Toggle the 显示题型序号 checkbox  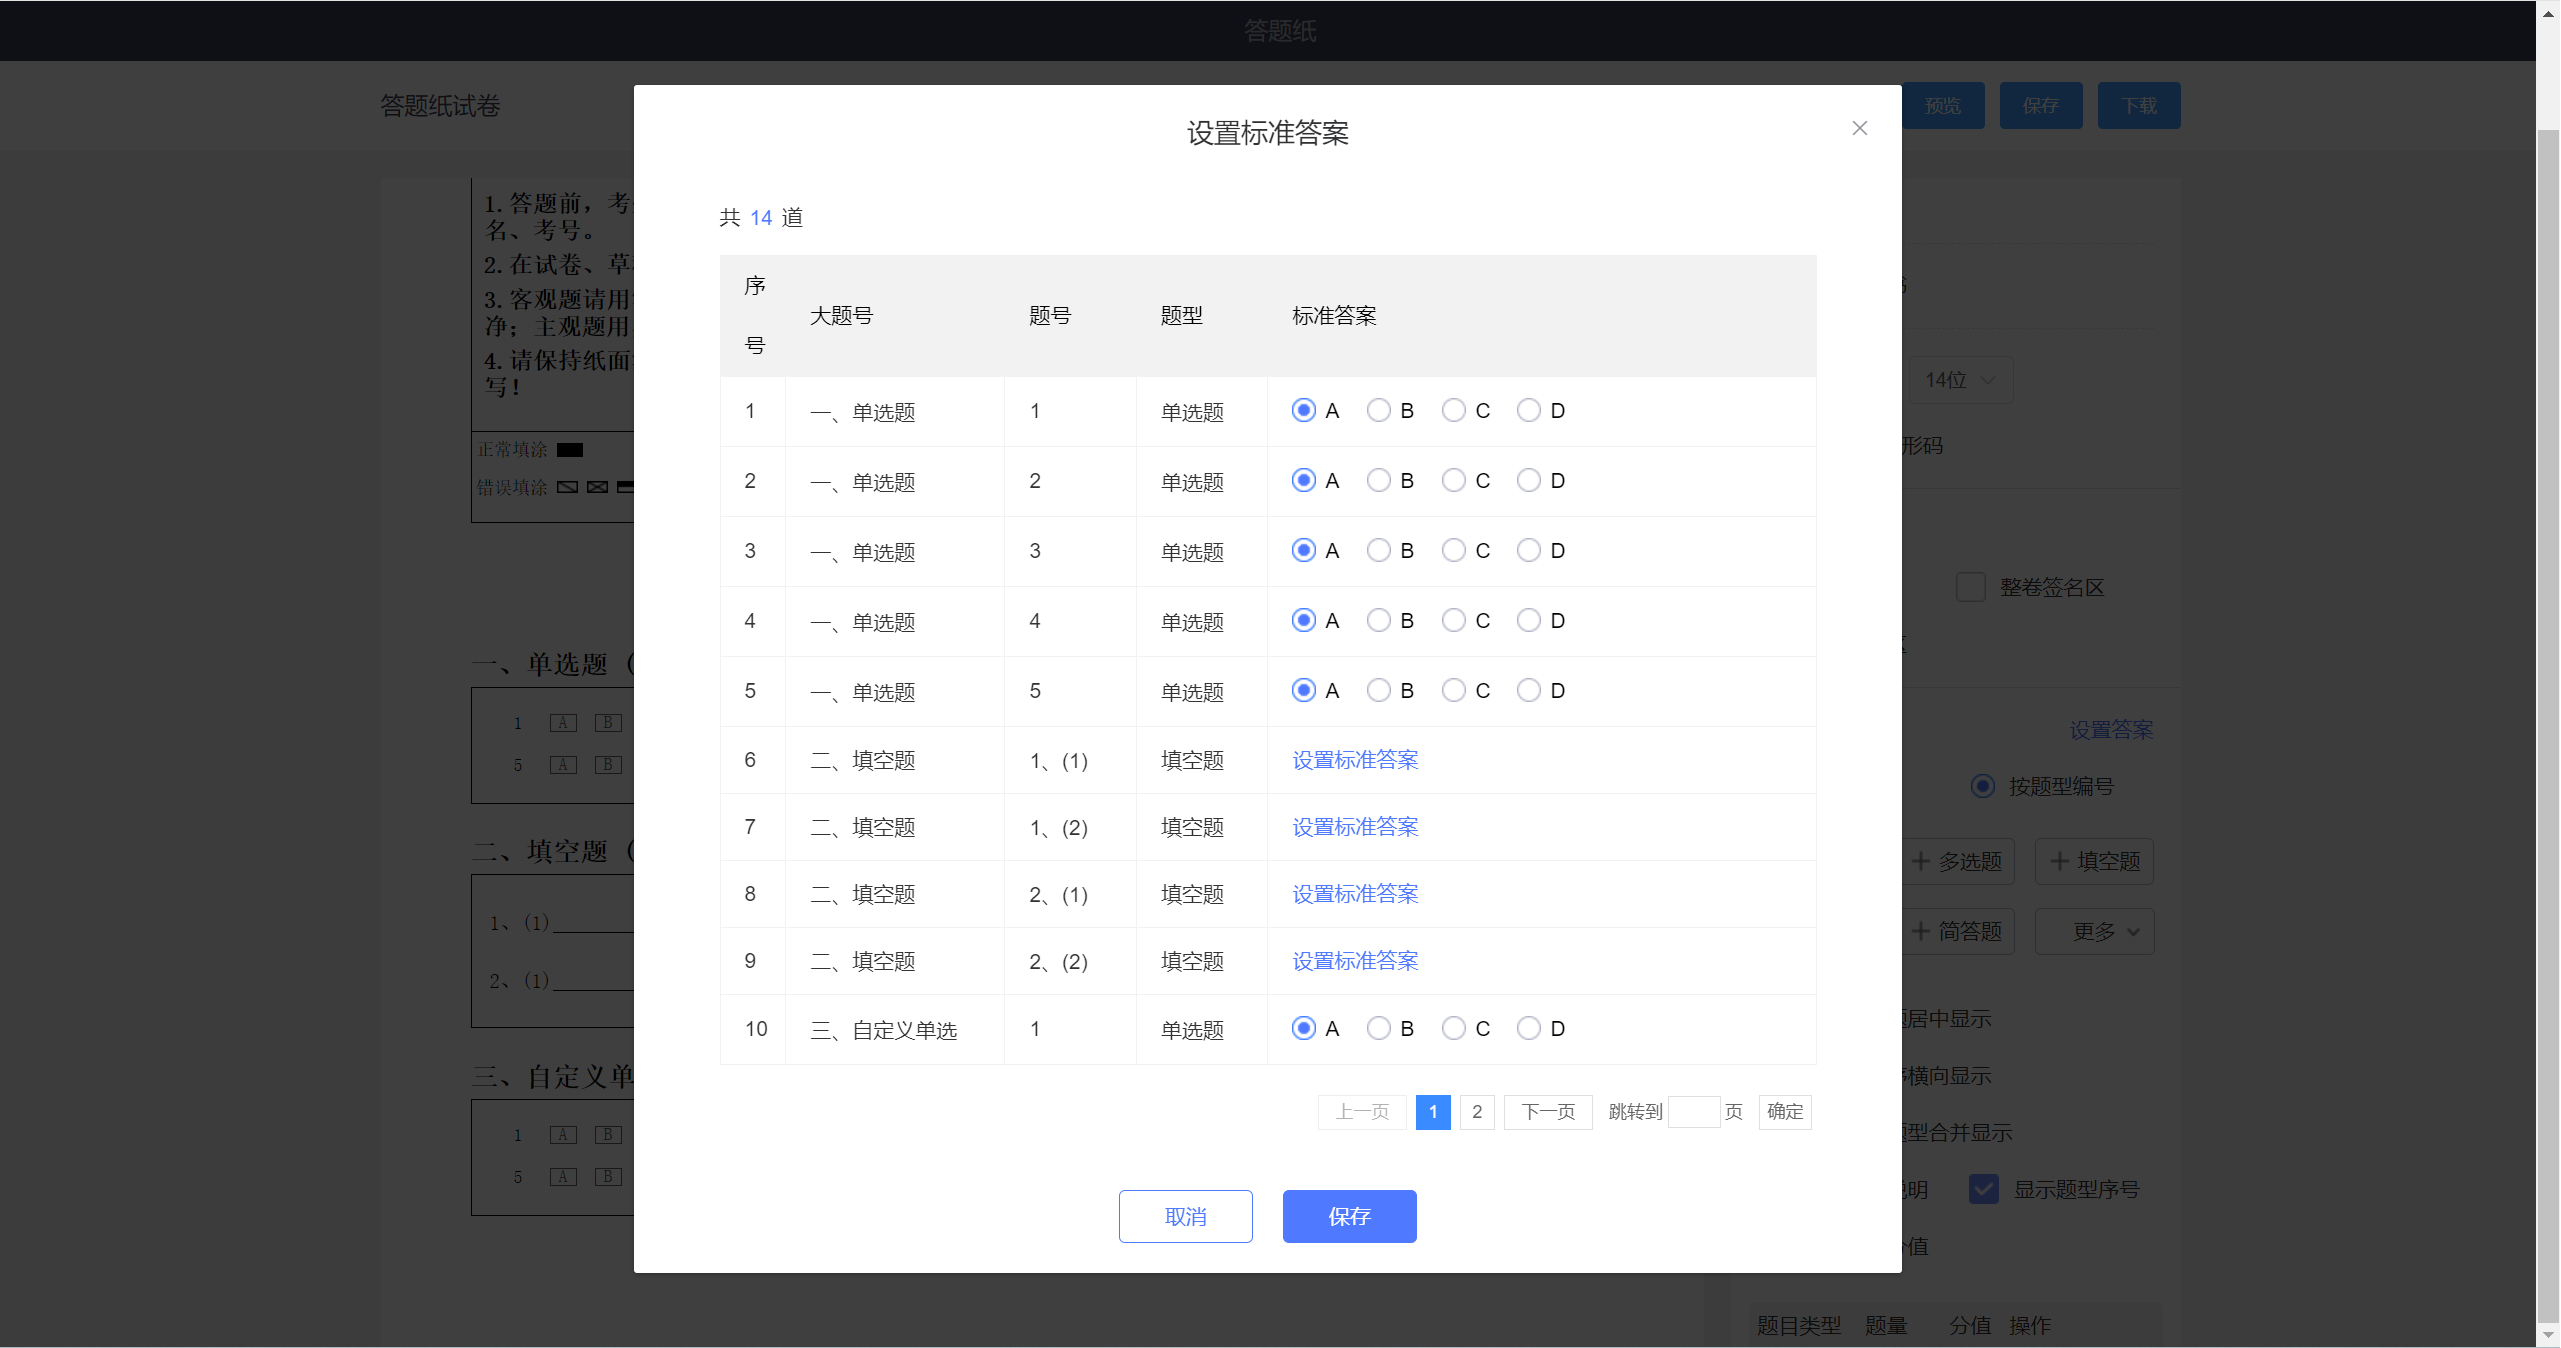click(1983, 1189)
